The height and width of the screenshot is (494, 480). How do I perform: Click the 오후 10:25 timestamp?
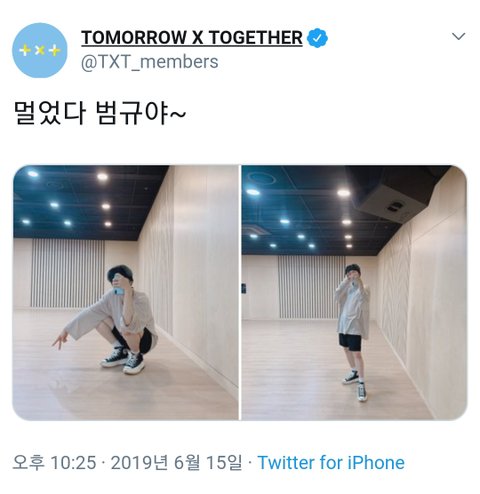pos(54,463)
